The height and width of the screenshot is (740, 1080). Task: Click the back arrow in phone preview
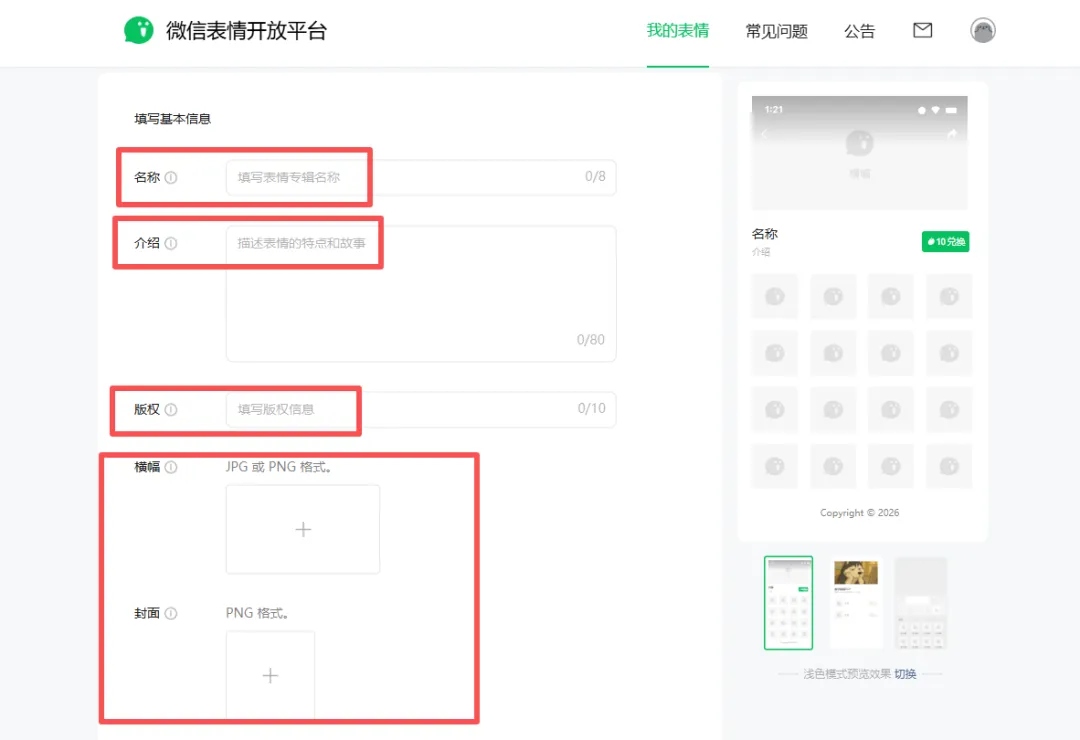pyautogui.click(x=765, y=134)
